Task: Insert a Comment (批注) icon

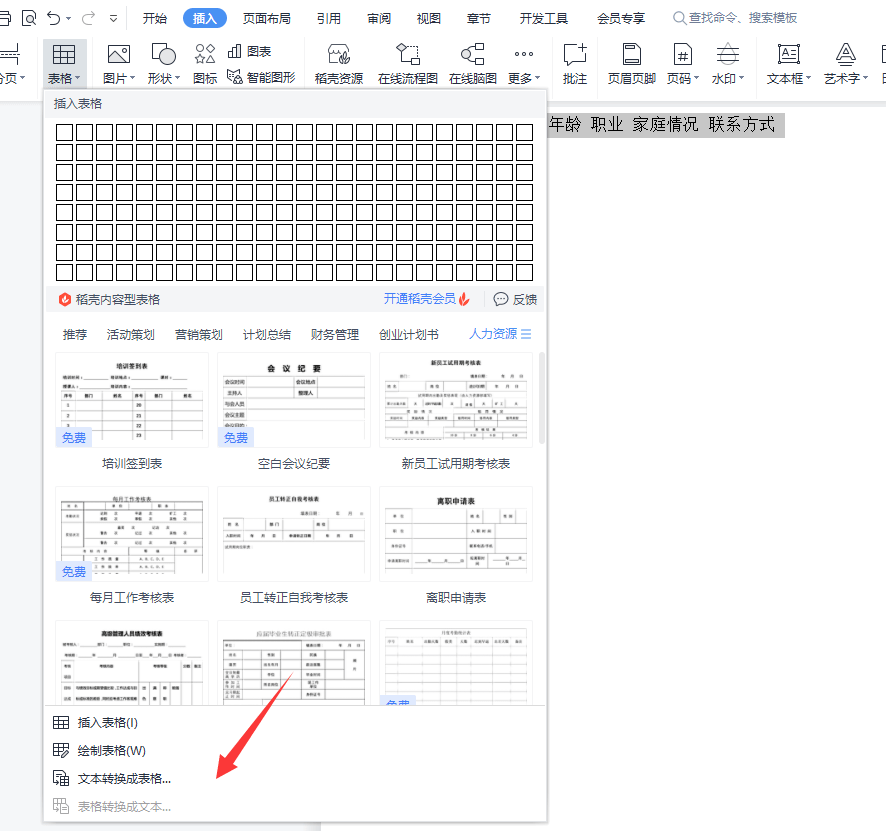Action: (x=575, y=54)
